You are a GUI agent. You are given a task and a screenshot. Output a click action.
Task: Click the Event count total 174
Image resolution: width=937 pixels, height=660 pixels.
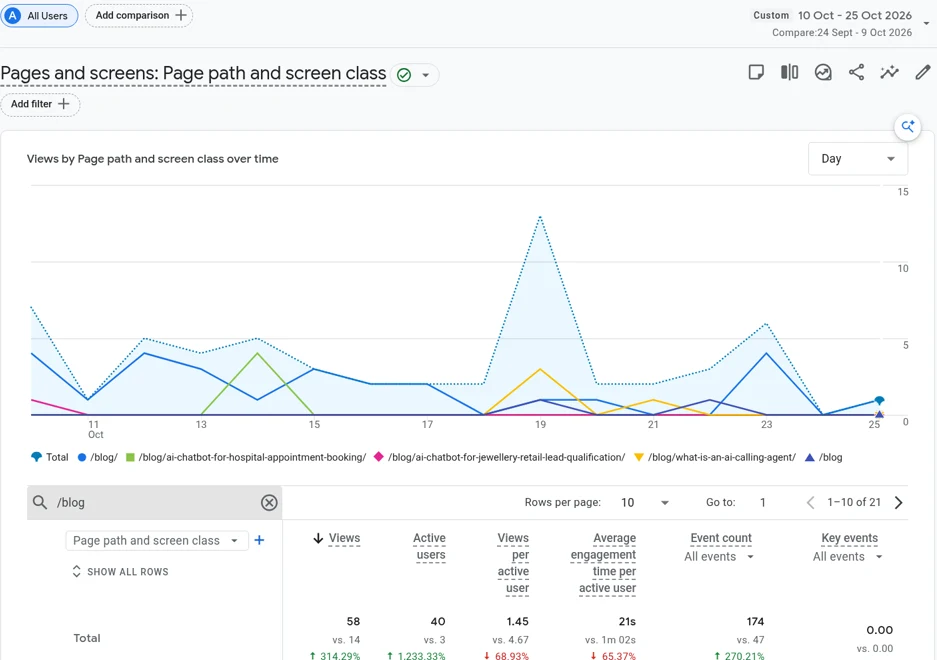(x=755, y=622)
